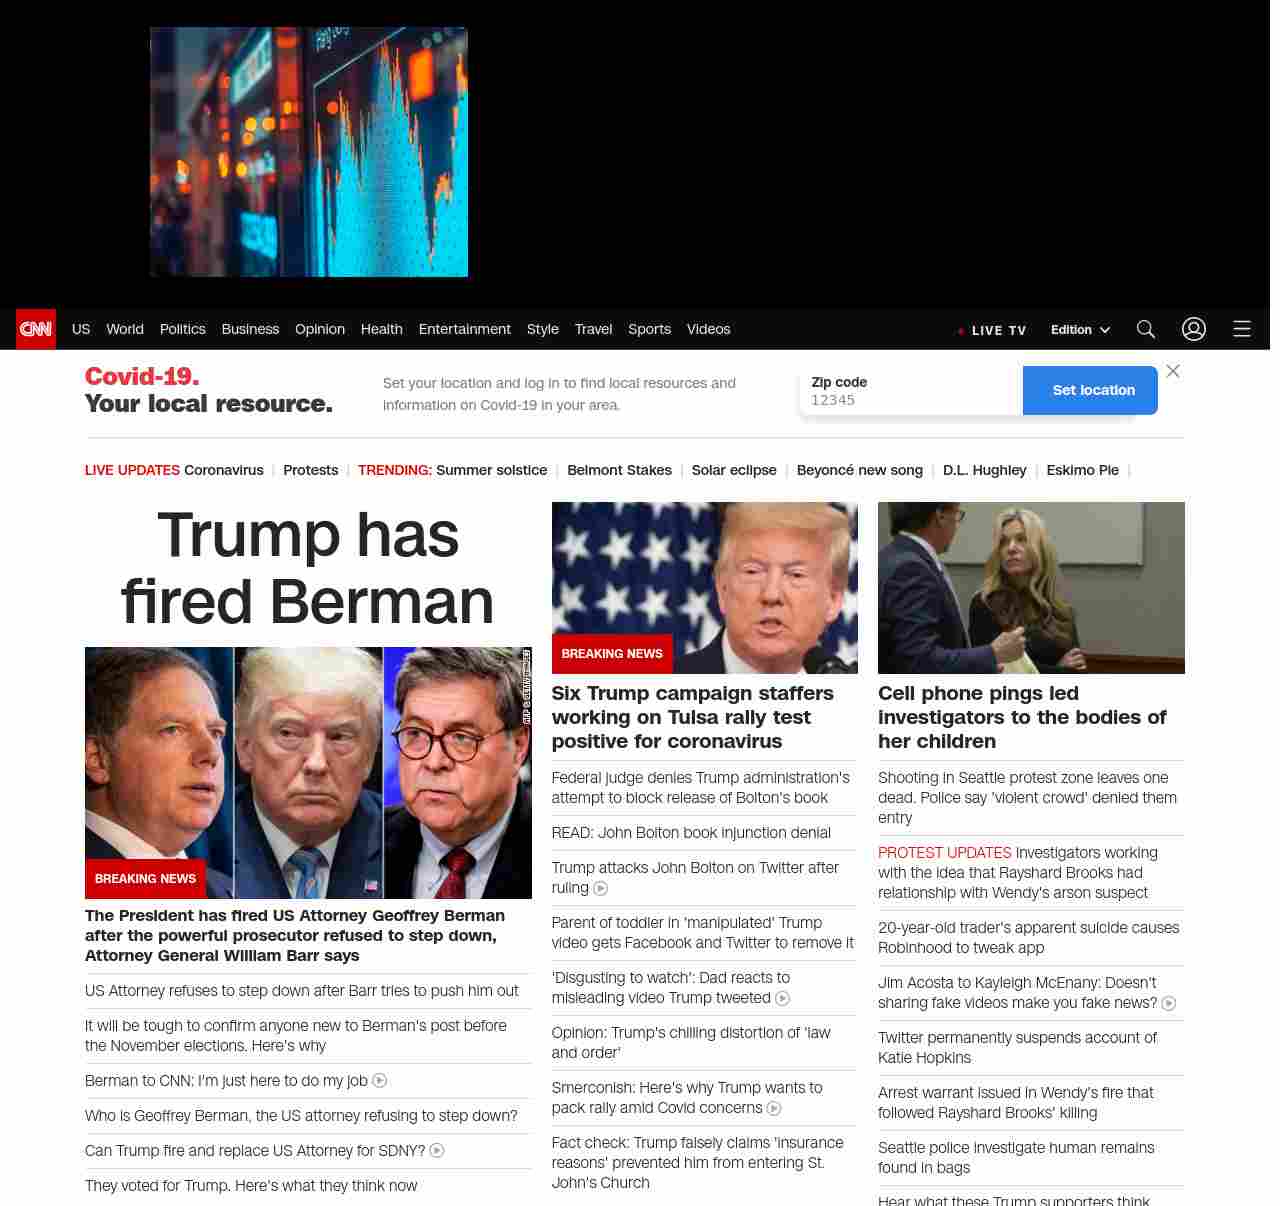1280x1206 pixels.
Task: Click play icon beside Berman to CNN story
Action: click(x=380, y=1081)
